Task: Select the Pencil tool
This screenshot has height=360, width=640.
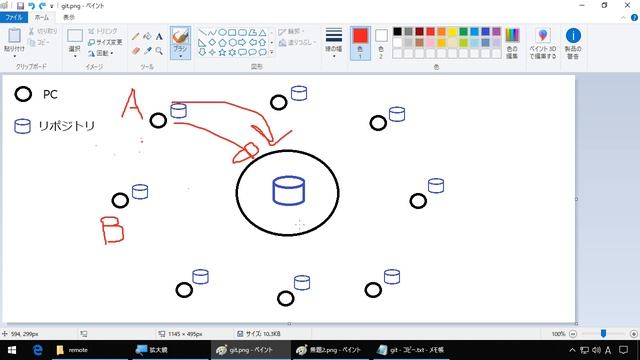Action: [x=136, y=37]
